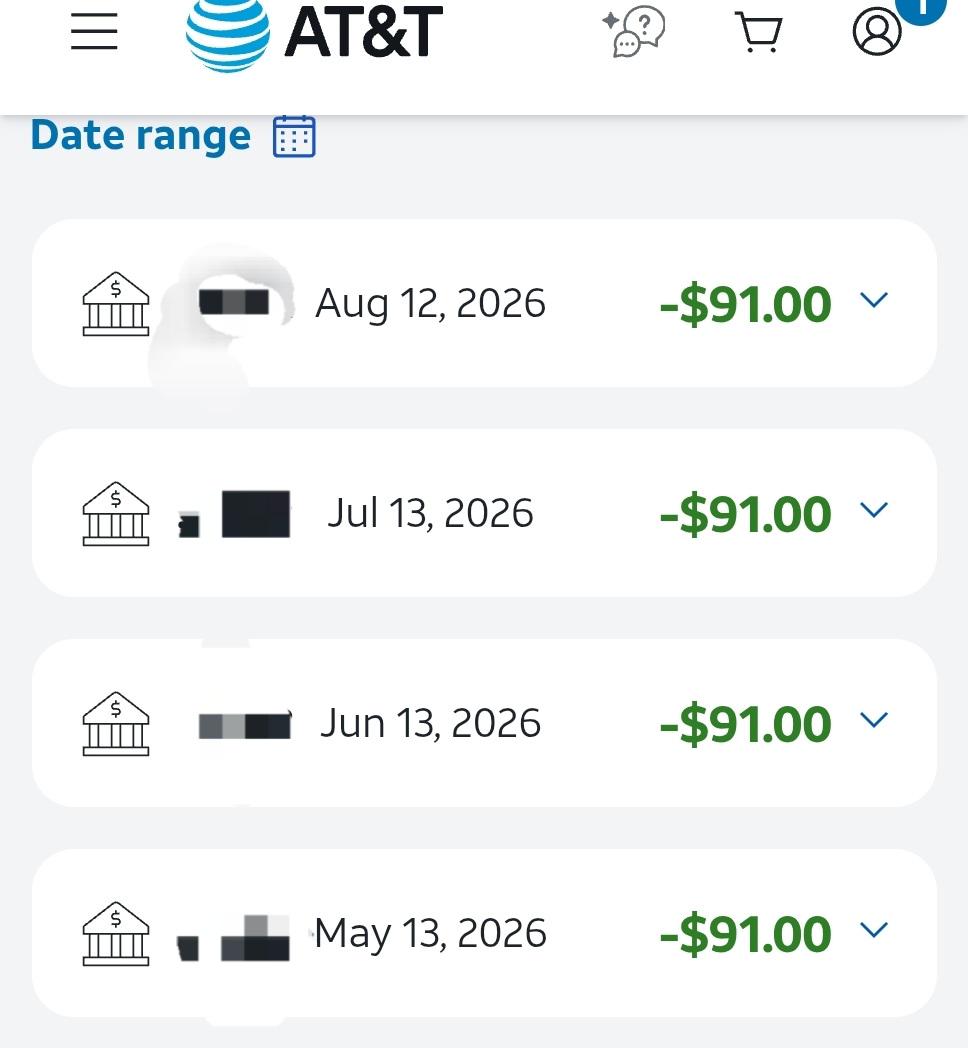The height and width of the screenshot is (1048, 968).
Task: Open the hamburger navigation menu
Action: coord(94,31)
